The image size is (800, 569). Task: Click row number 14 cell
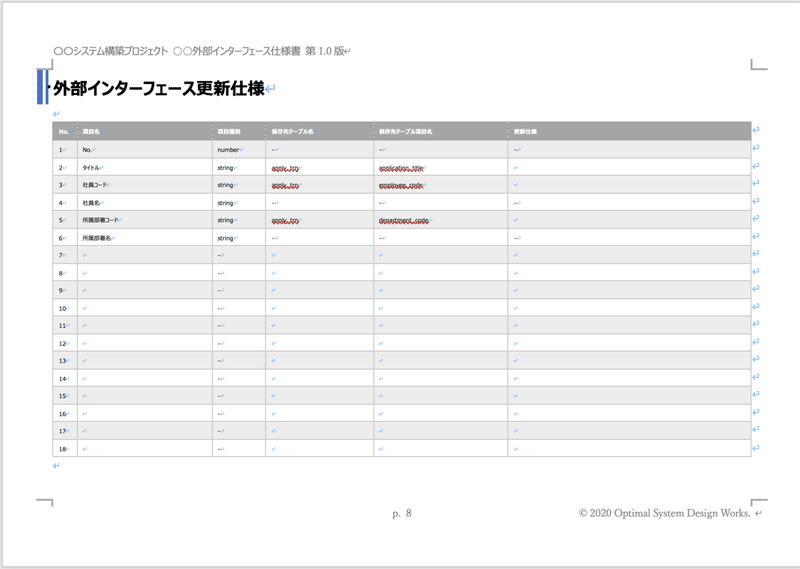coord(65,379)
